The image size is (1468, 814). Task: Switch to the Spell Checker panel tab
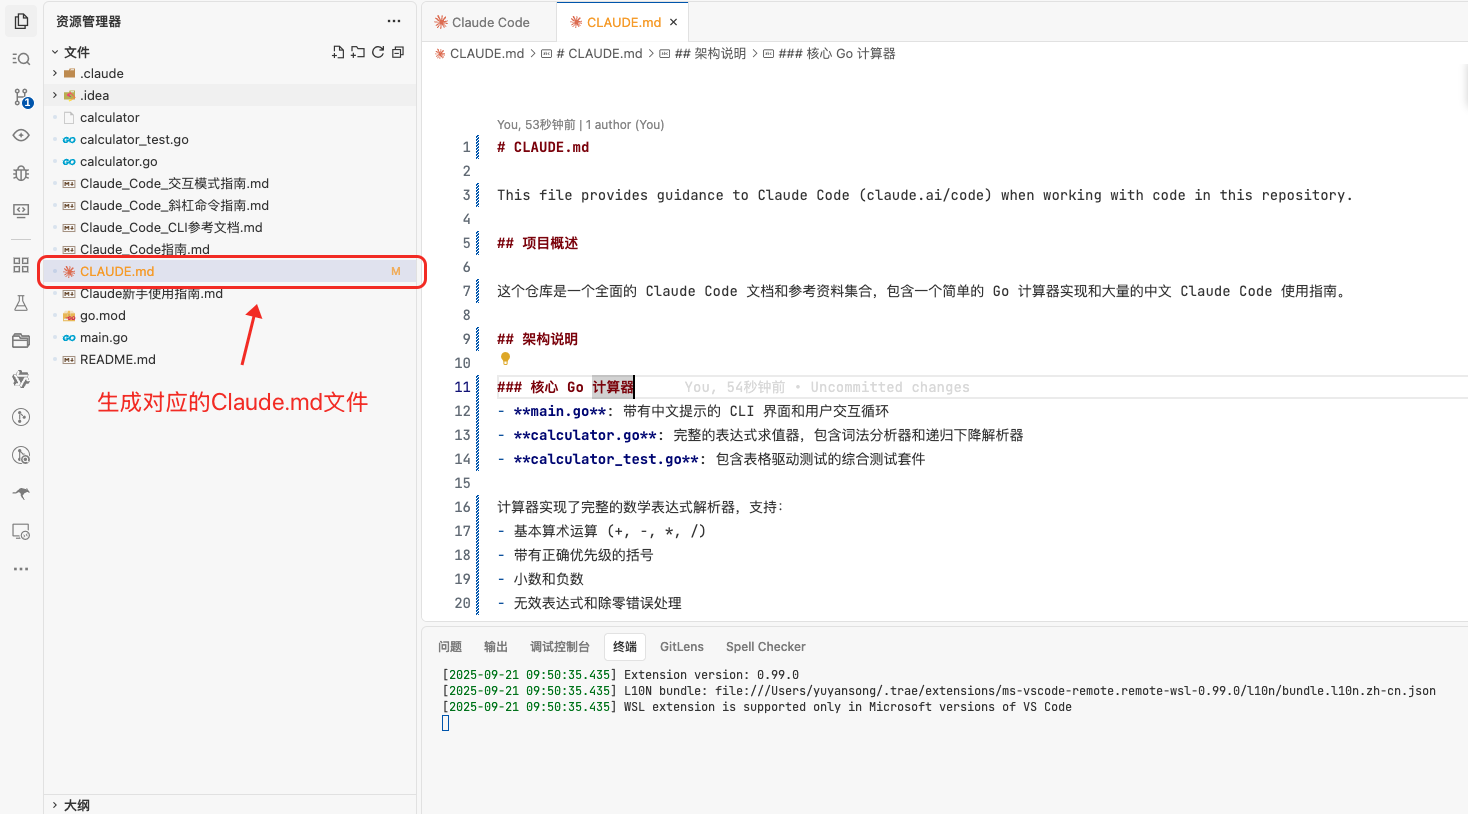[766, 647]
